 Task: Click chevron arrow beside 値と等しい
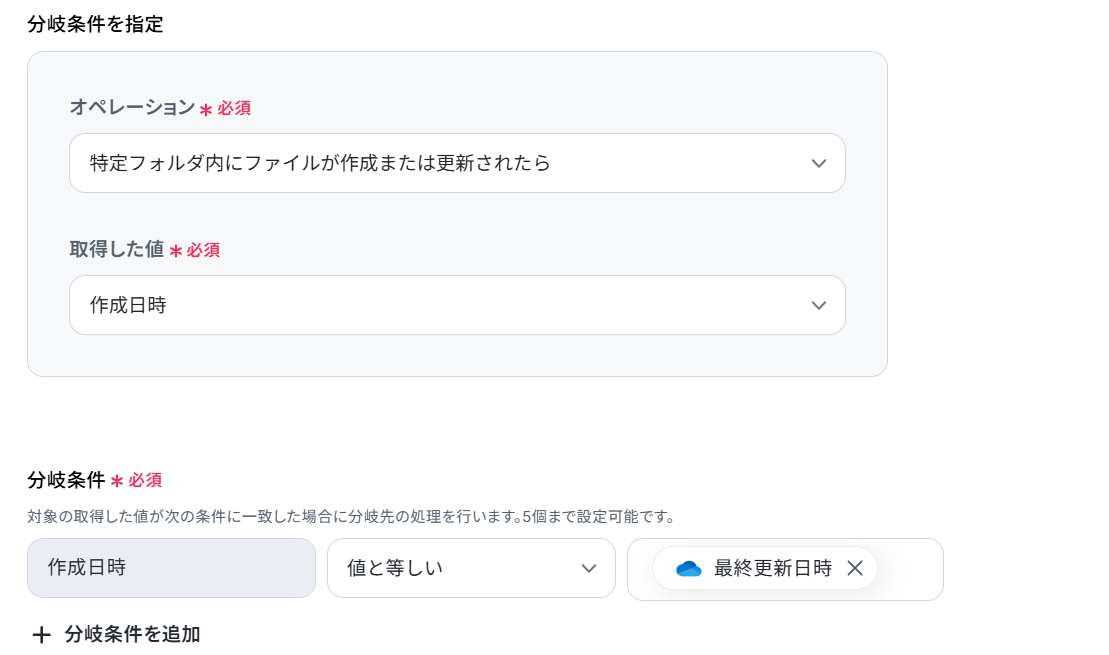pos(588,569)
